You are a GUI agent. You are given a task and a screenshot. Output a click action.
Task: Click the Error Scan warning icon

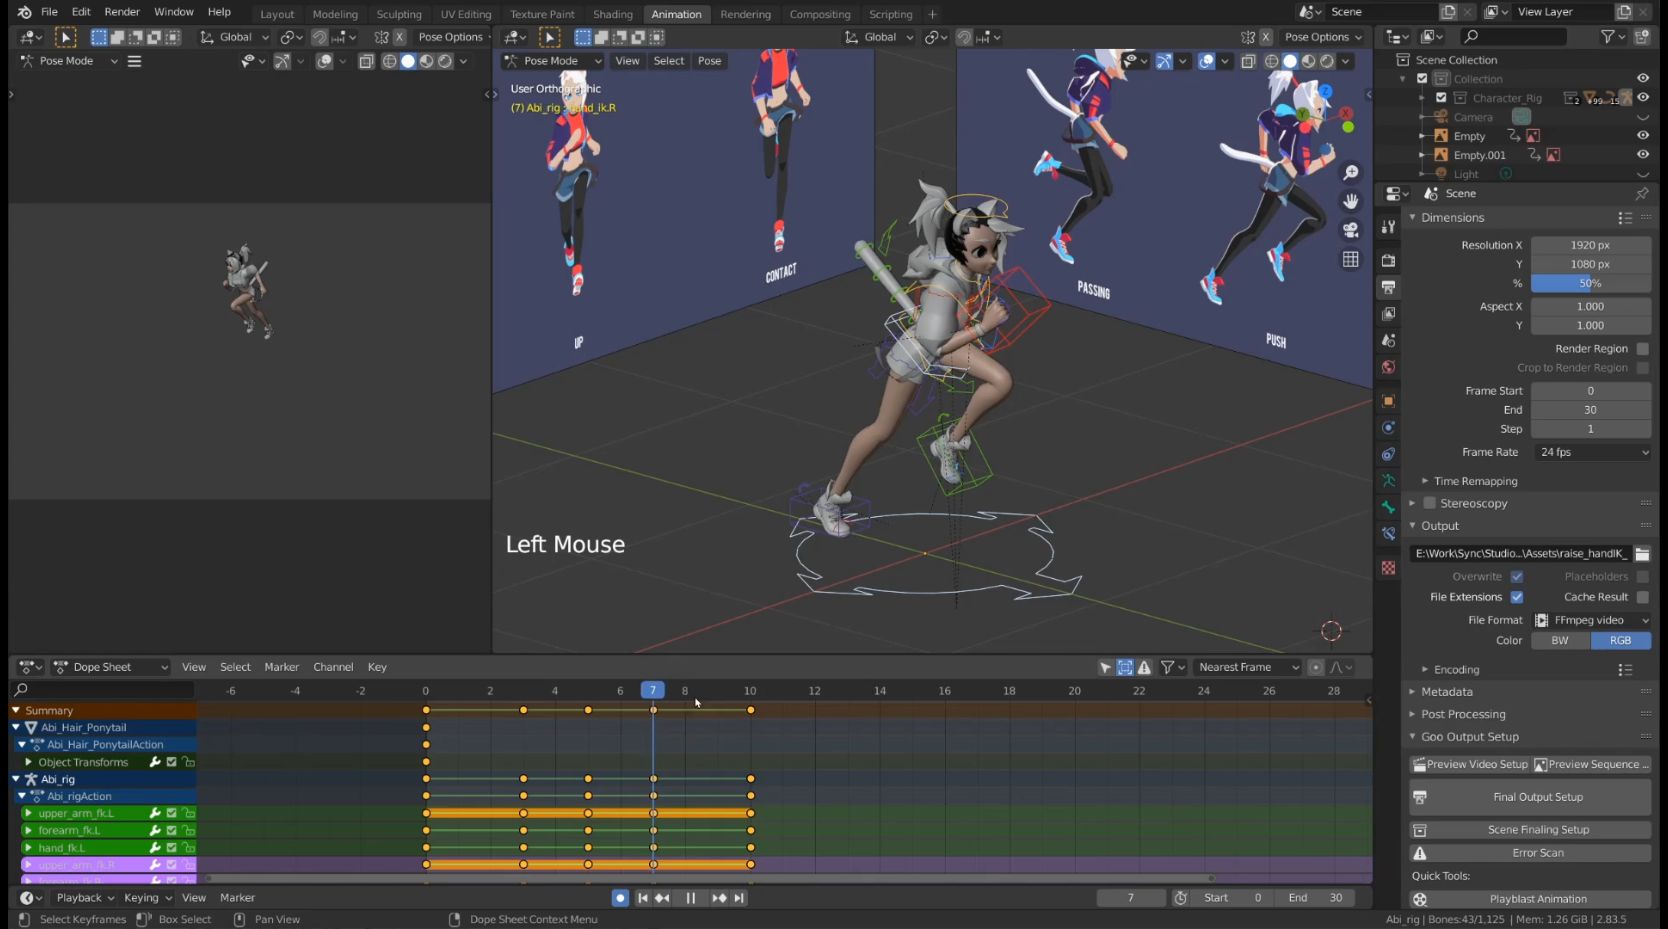pyautogui.click(x=1419, y=853)
